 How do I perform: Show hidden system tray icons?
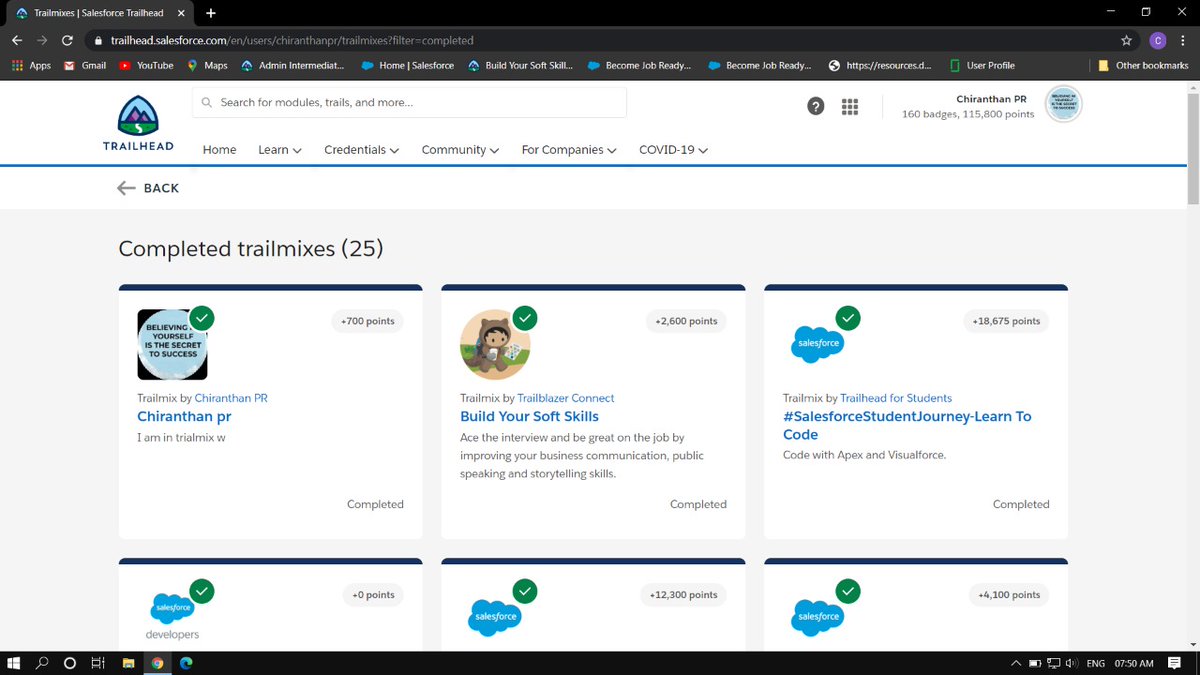(1016, 663)
